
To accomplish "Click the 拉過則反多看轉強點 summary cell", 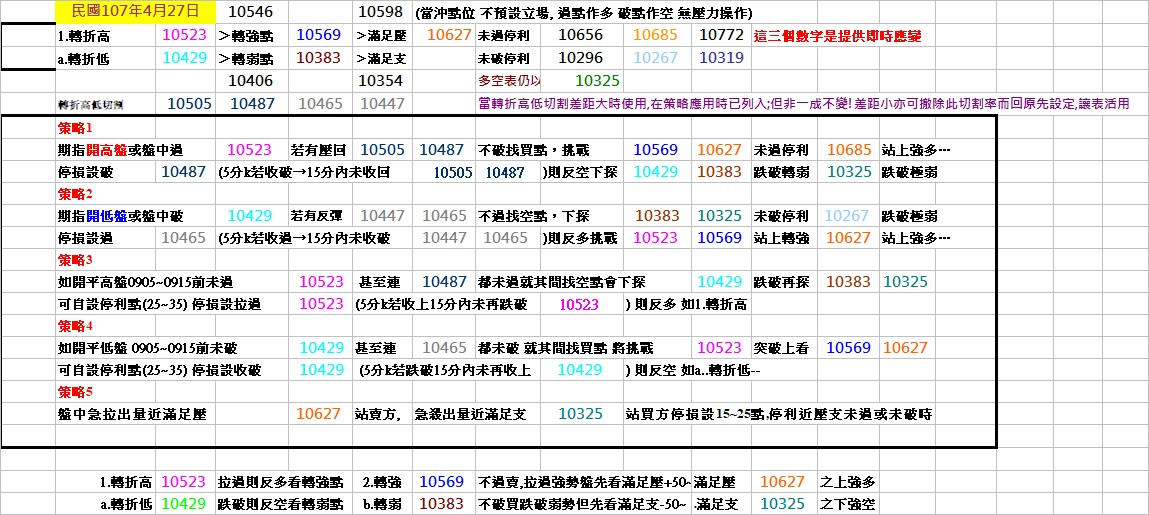I will point(280,483).
